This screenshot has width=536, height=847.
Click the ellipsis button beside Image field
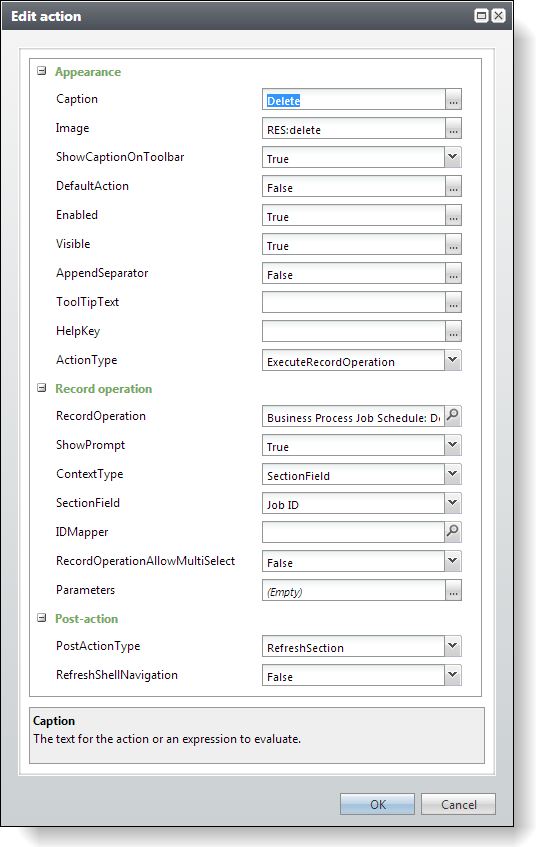[453, 129]
